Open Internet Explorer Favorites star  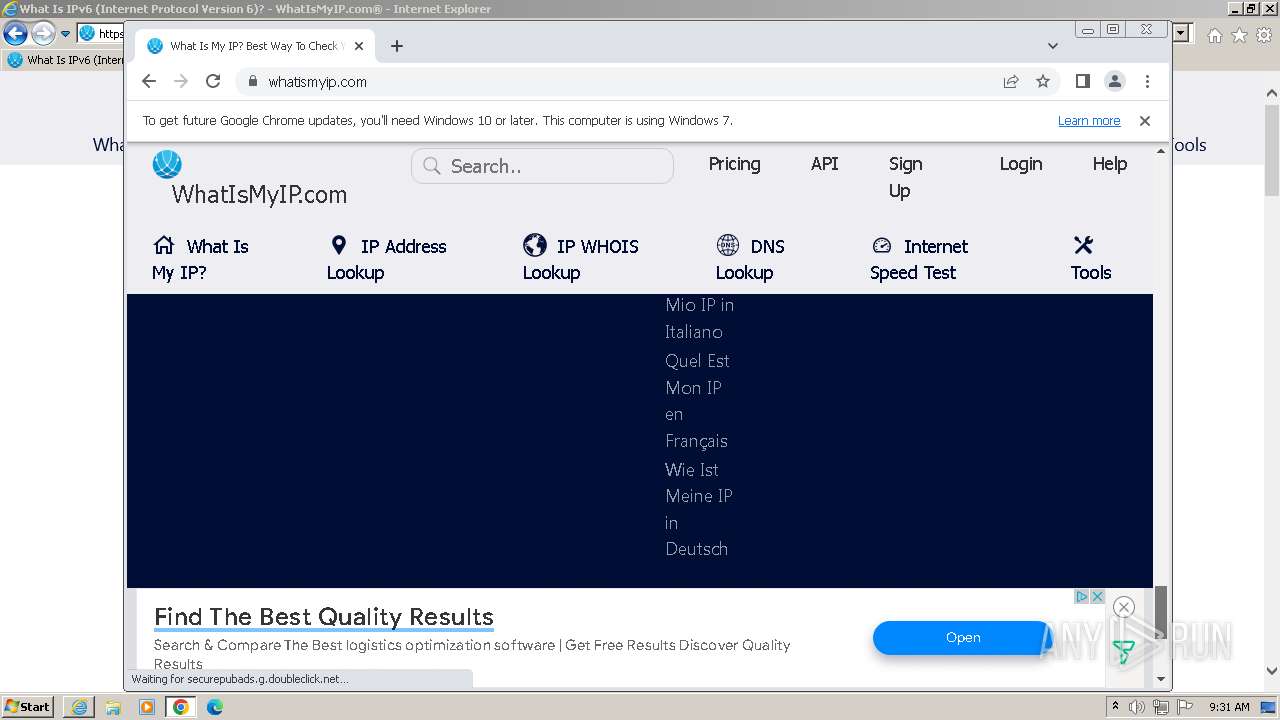(1239, 35)
